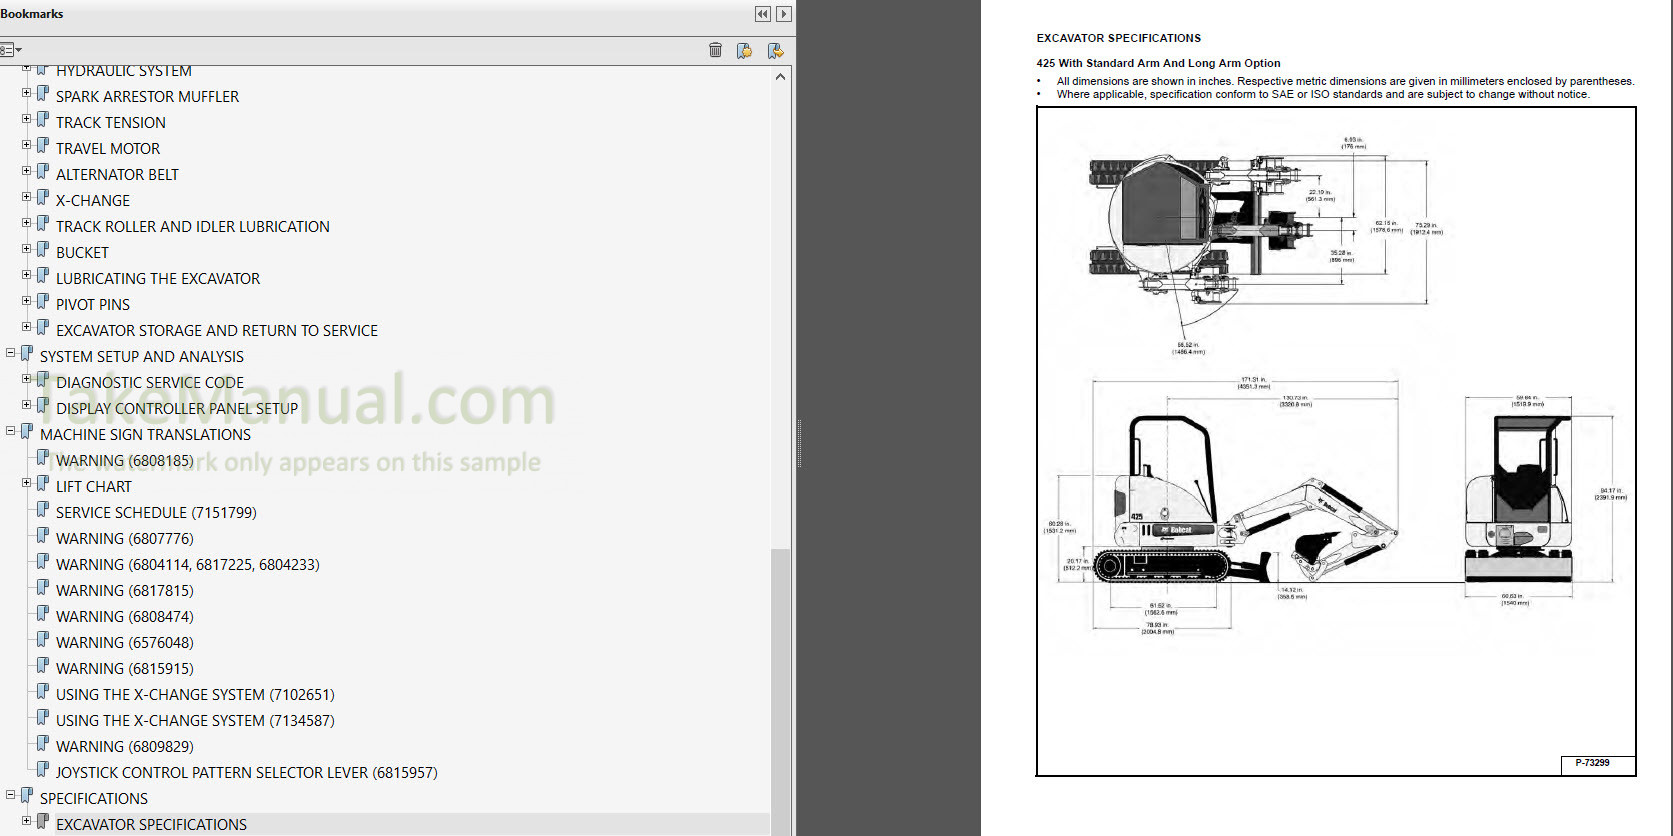Image resolution: width=1673 pixels, height=836 pixels.
Task: Click bookmark icon beside TRAVEL MOTOR
Action: click(x=43, y=147)
